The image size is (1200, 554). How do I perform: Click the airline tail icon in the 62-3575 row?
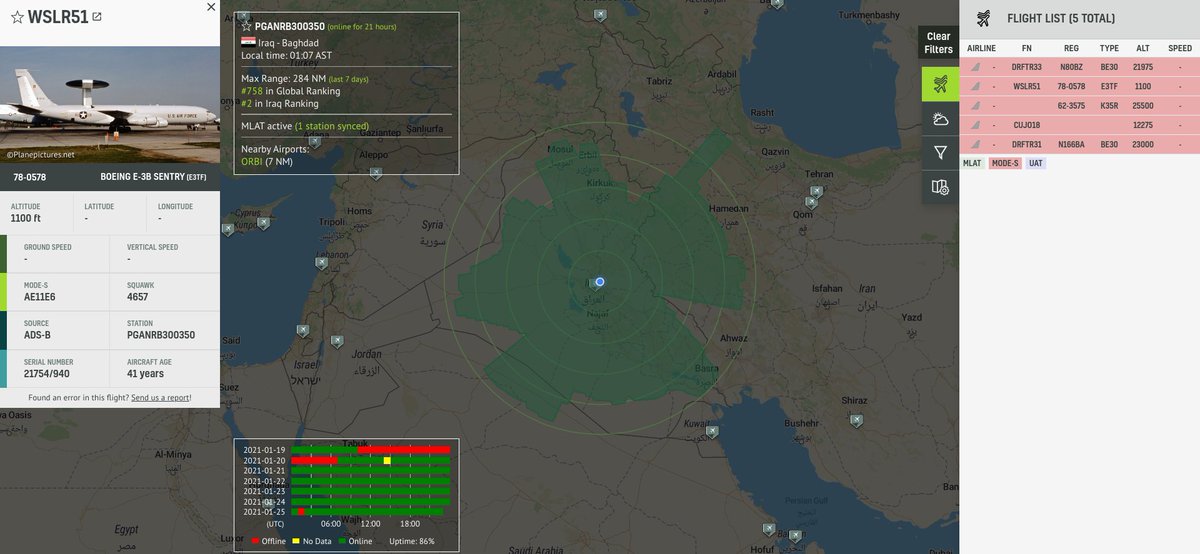[x=977, y=105]
